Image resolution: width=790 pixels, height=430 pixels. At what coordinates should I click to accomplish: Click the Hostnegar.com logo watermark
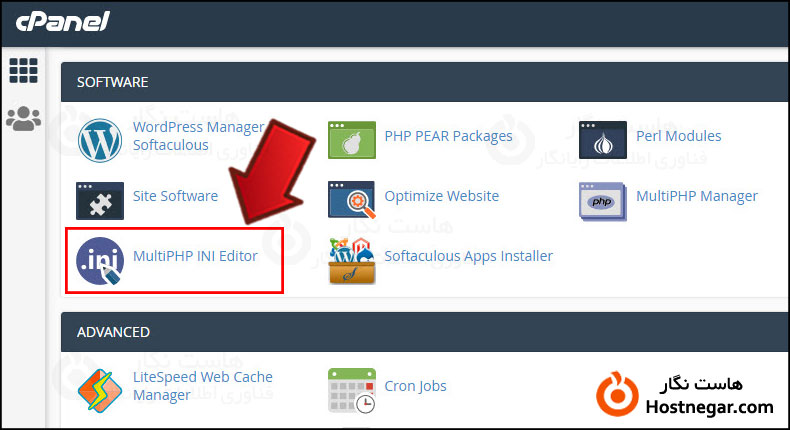click(690, 396)
